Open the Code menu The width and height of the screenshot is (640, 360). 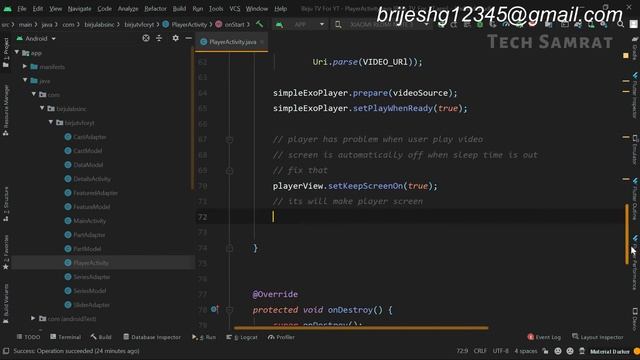(x=104, y=9)
